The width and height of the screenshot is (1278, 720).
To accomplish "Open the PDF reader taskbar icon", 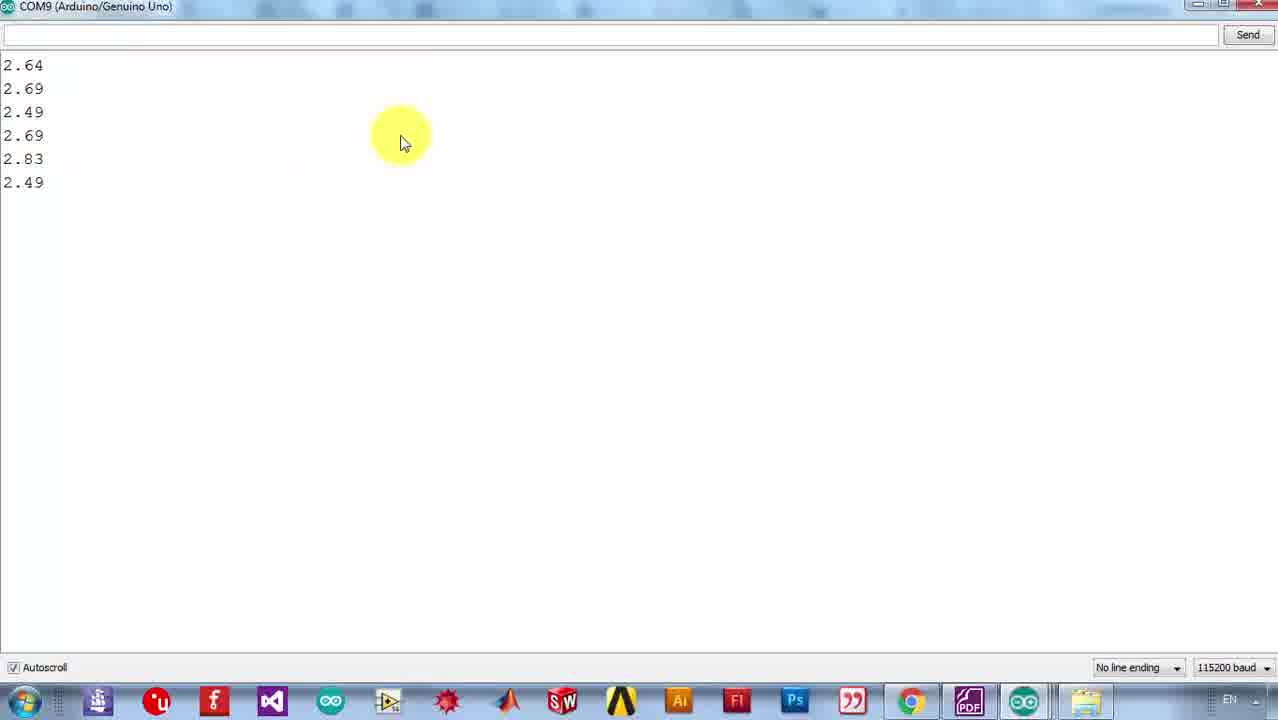I will coord(969,701).
